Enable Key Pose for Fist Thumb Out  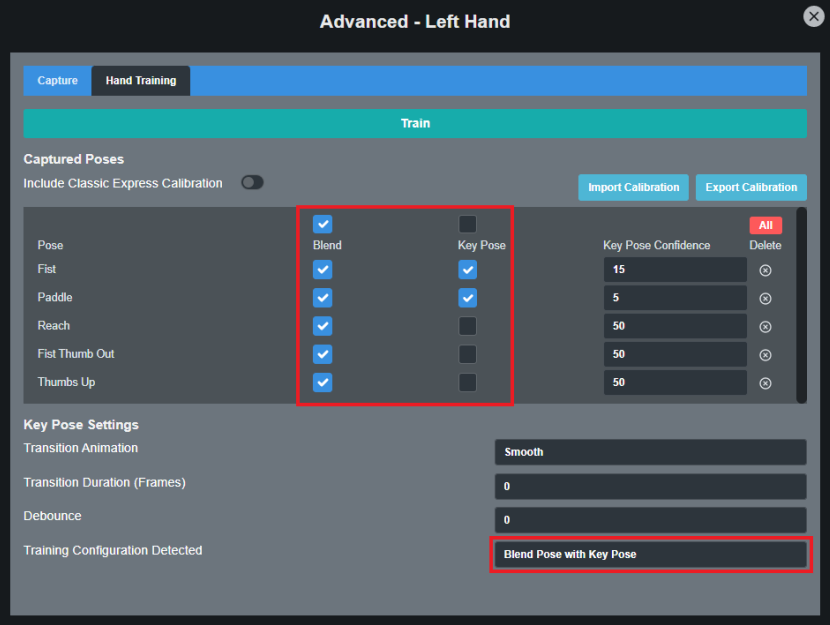[467, 354]
